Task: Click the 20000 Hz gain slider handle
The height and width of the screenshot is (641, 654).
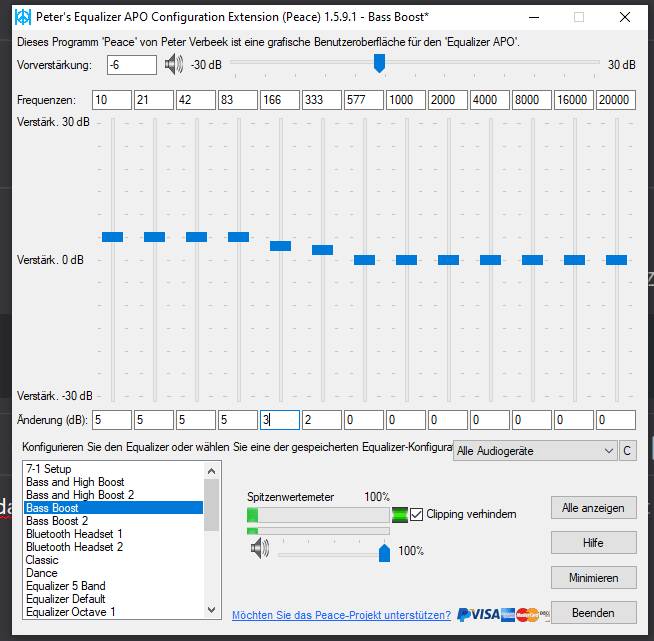Action: (x=616, y=260)
